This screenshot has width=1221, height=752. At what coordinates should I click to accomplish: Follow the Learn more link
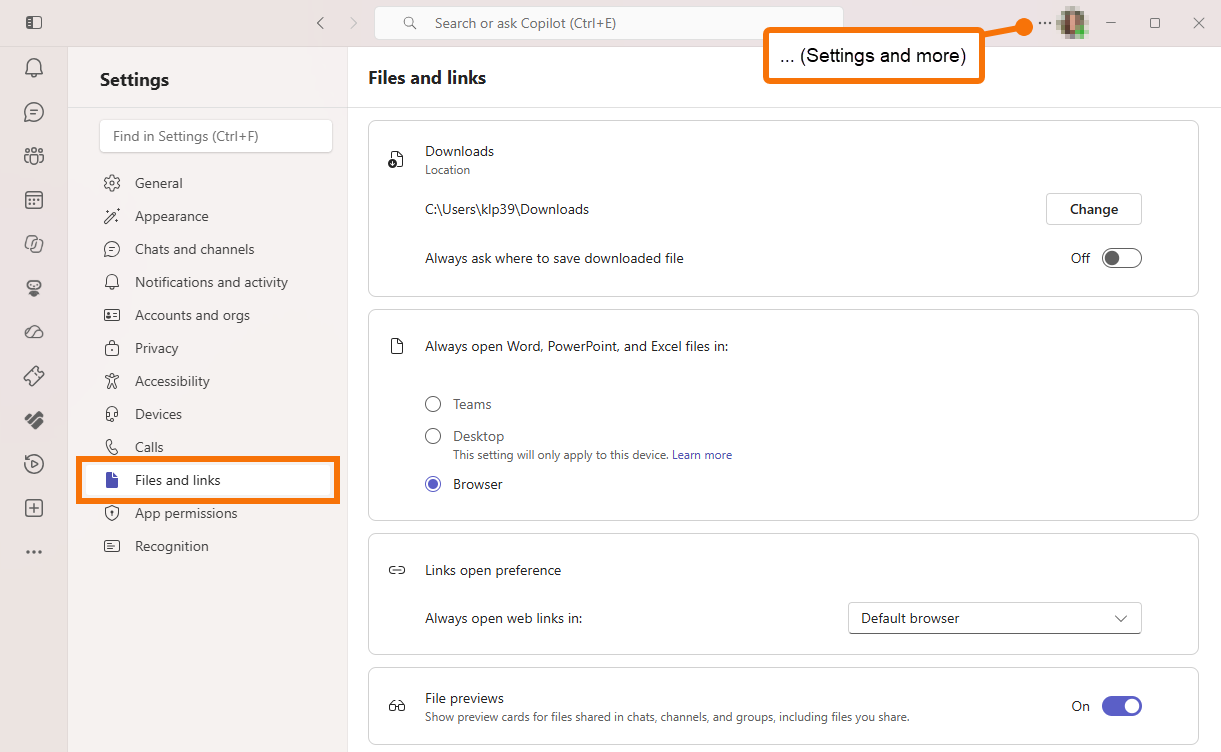[702, 455]
